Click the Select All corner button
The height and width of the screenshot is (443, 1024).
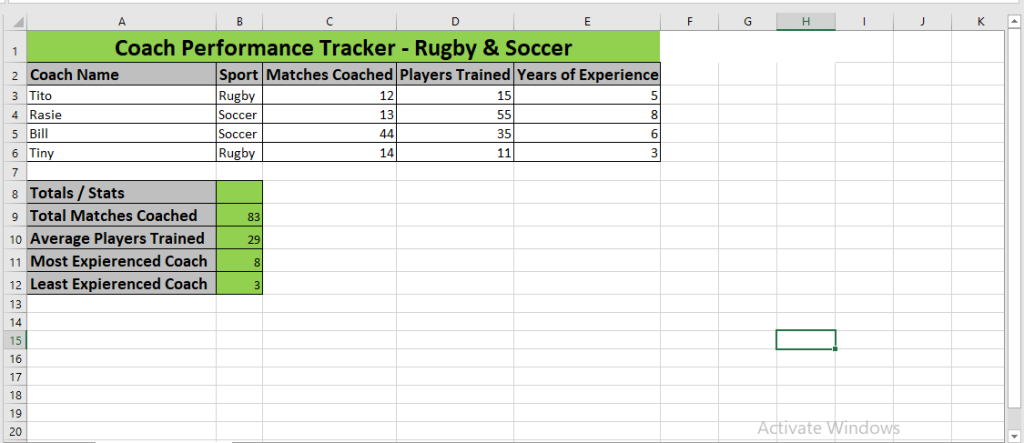click(13, 21)
